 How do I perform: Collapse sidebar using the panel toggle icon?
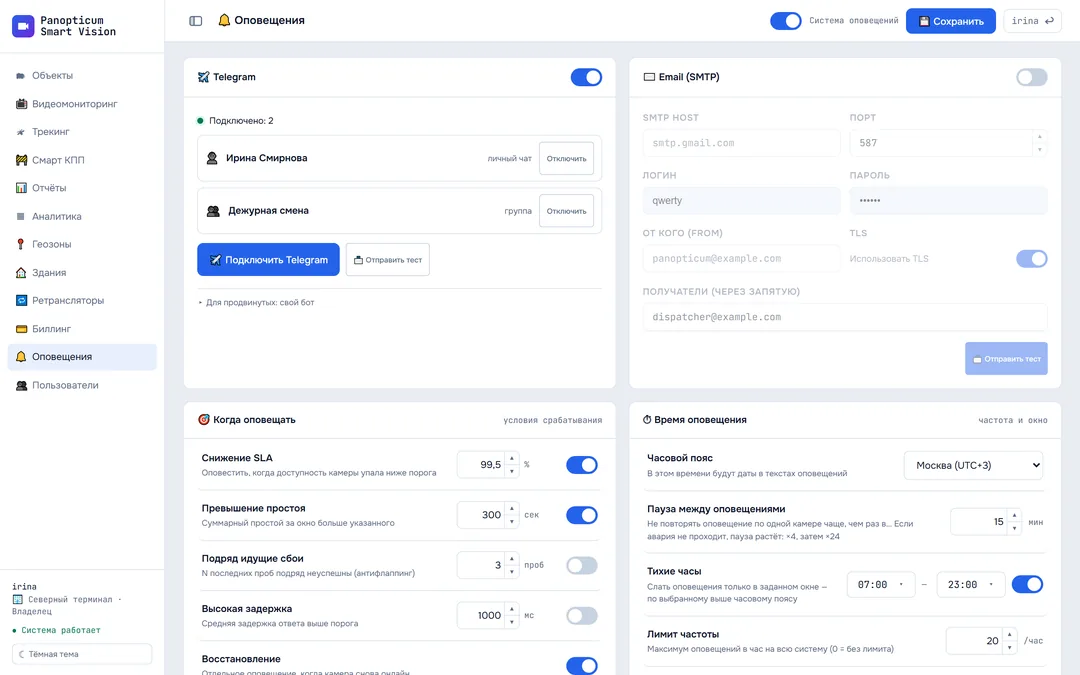pos(196,21)
